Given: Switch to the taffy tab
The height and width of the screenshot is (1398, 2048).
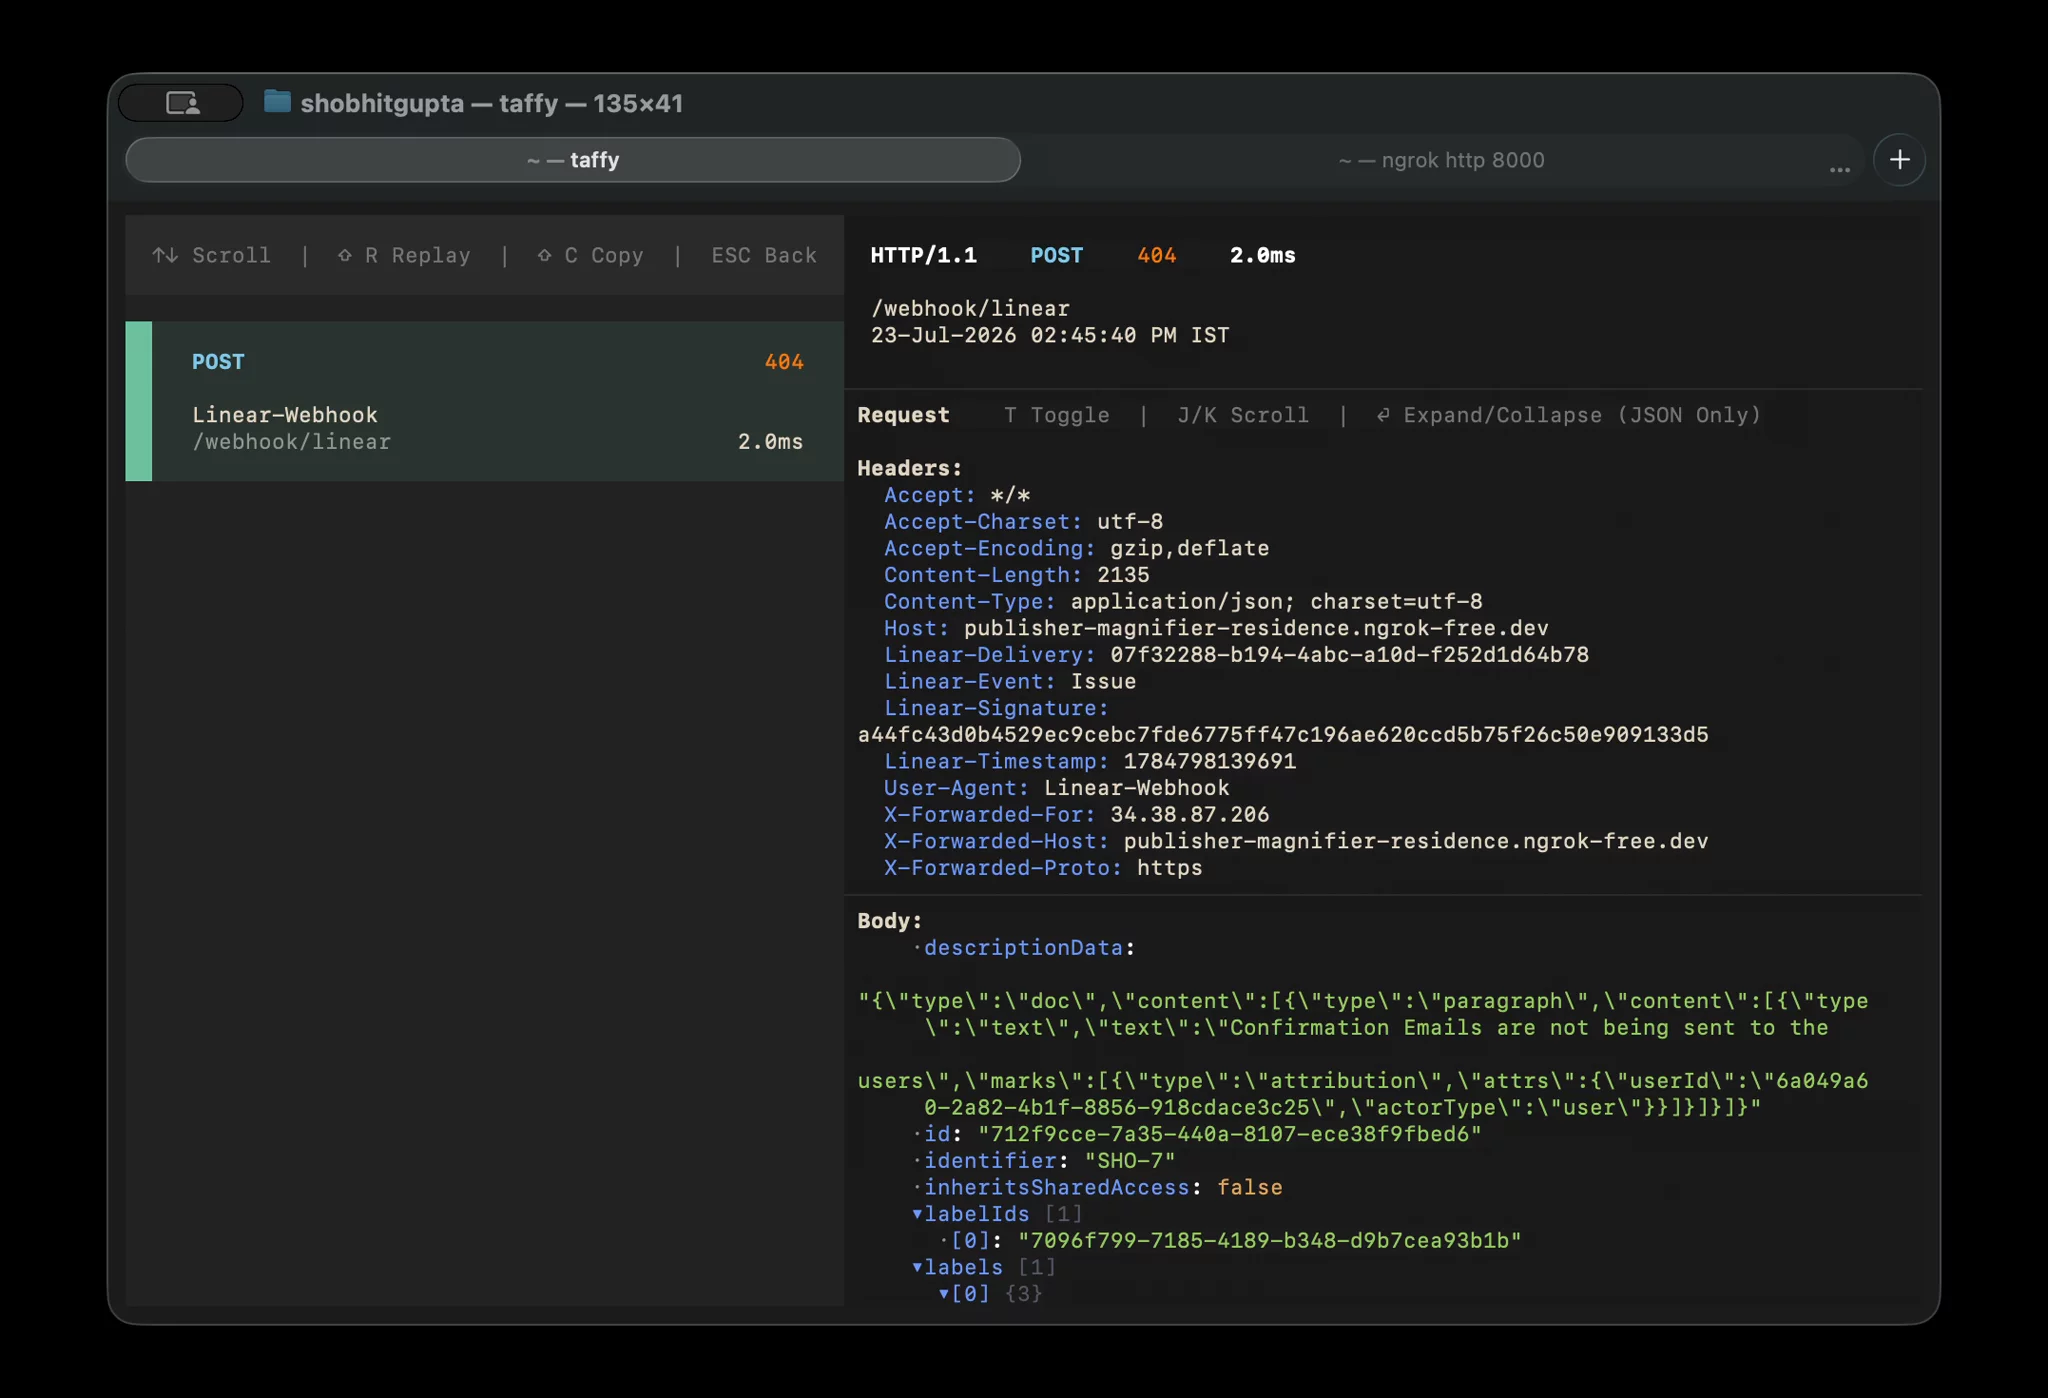Looking at the screenshot, I should [x=573, y=160].
